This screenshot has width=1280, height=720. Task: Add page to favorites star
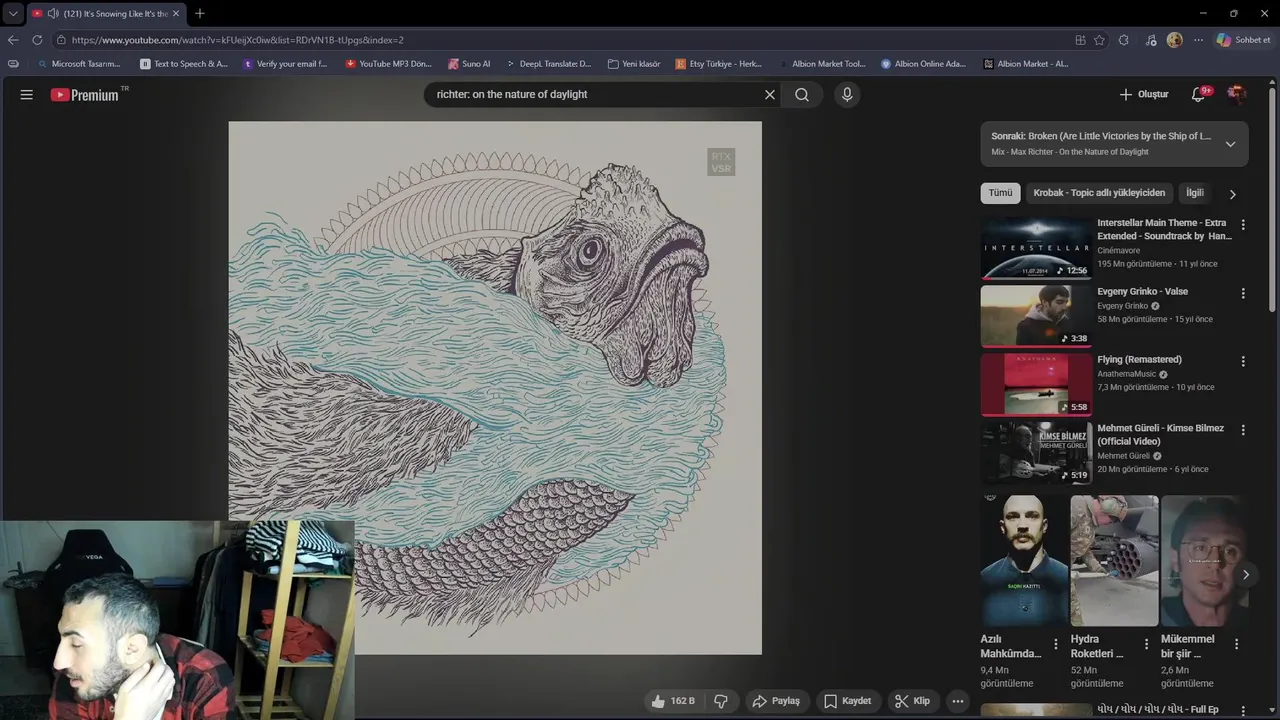click(x=1099, y=40)
